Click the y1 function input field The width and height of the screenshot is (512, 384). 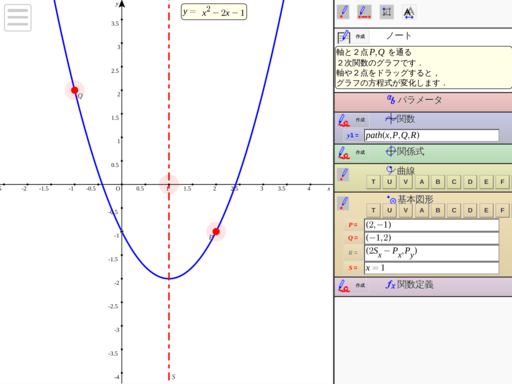[431, 135]
